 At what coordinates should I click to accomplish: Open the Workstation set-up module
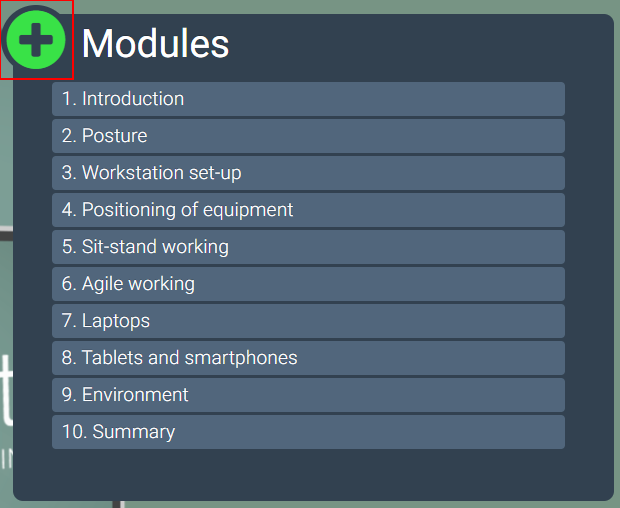tap(308, 173)
